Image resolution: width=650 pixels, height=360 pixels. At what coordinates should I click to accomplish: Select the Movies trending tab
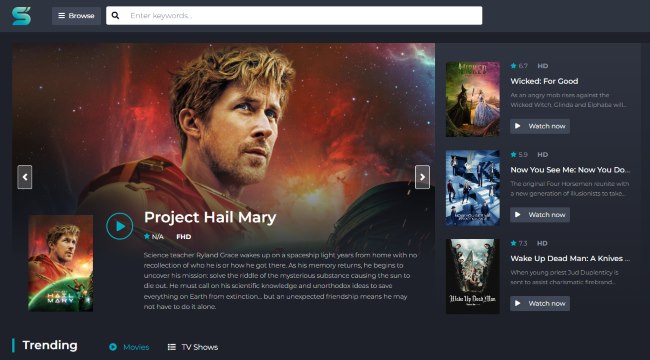(129, 347)
